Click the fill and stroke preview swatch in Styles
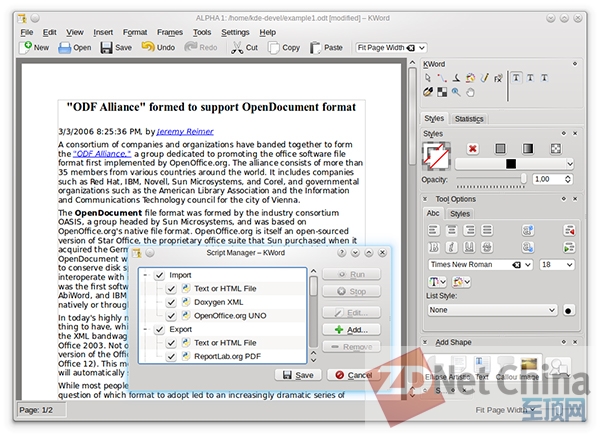The image size is (600, 435). 436,156
